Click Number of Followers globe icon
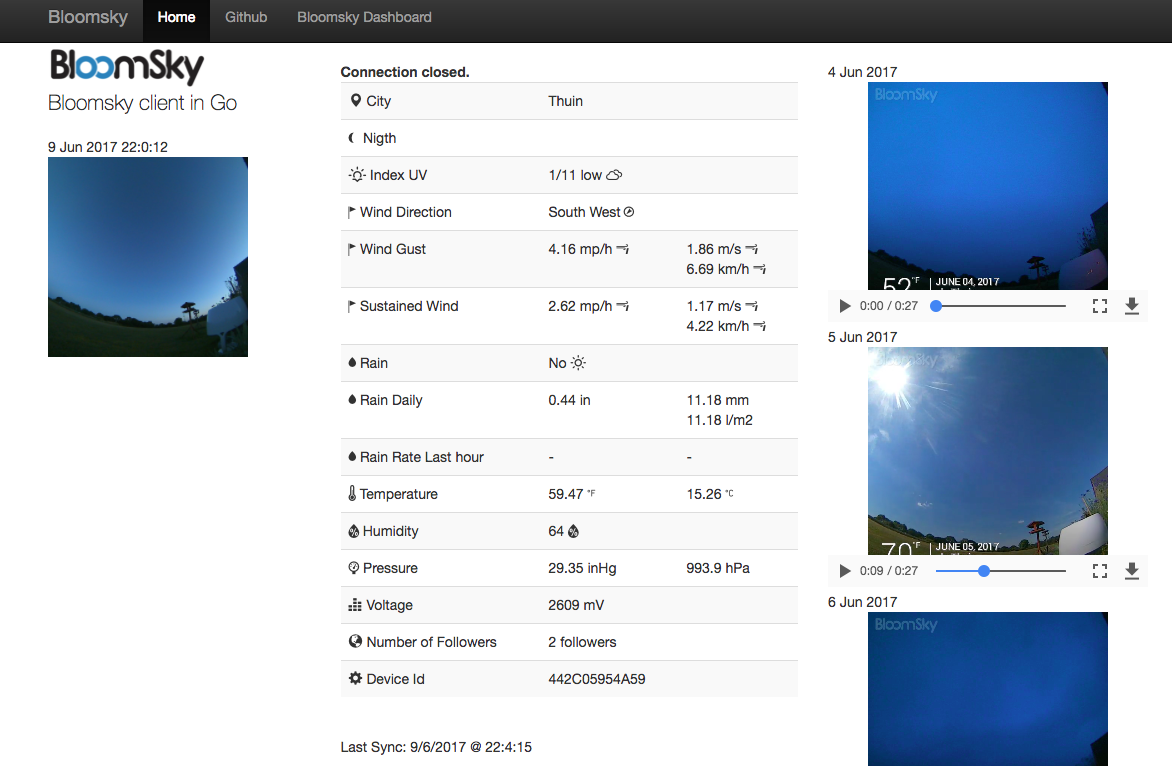 pos(355,641)
